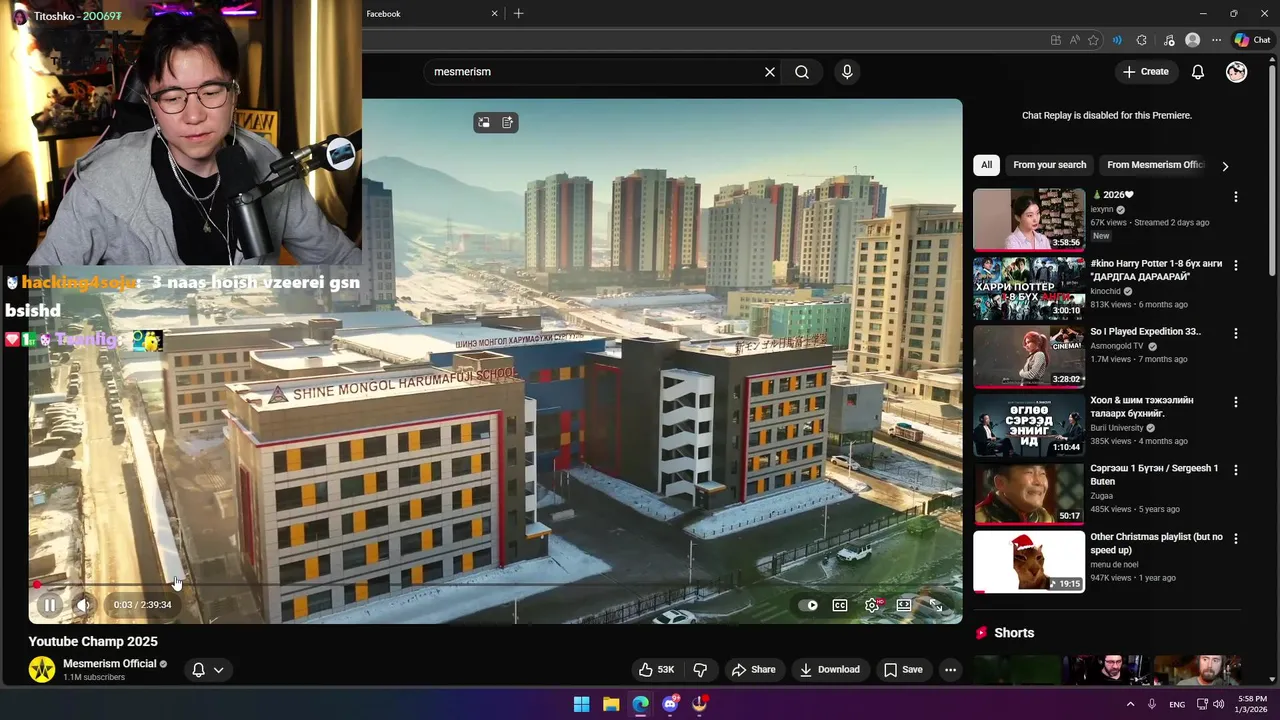Click the miniplayer overlay icon on video
Viewport: 1280px width, 720px height.
coord(484,122)
